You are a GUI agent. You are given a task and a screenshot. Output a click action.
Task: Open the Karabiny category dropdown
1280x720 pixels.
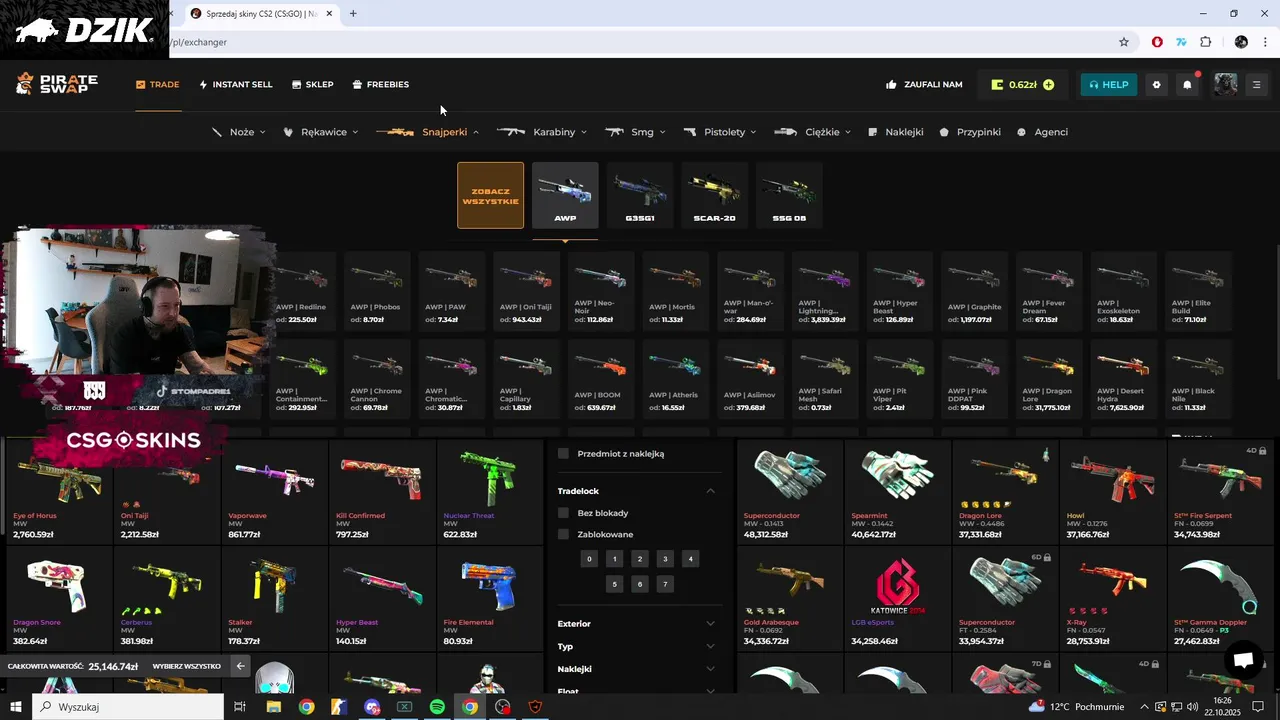[x=542, y=132]
